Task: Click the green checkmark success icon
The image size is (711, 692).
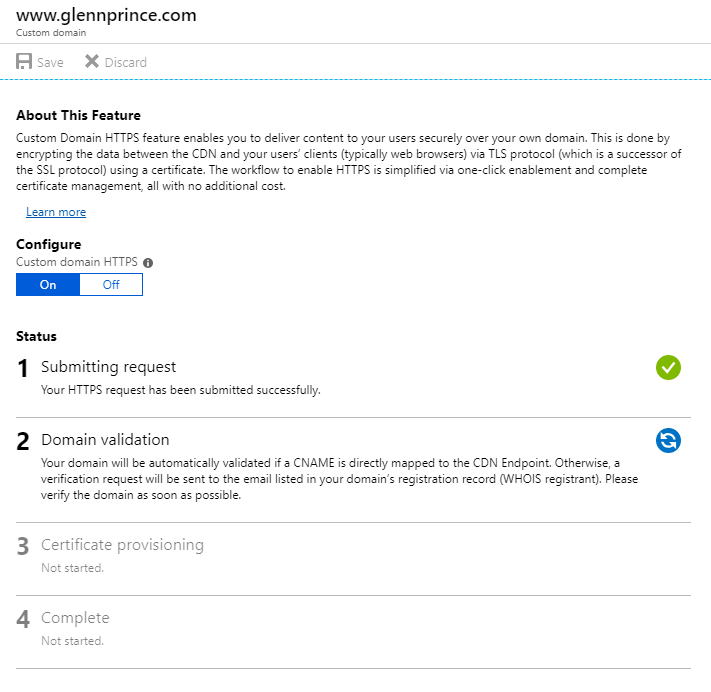Action: coord(668,368)
